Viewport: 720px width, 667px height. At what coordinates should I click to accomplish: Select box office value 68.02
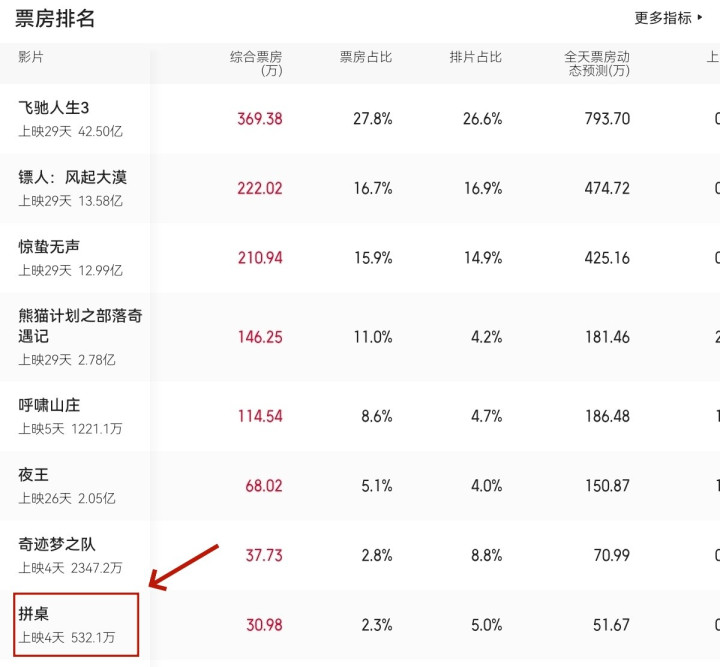pos(264,486)
